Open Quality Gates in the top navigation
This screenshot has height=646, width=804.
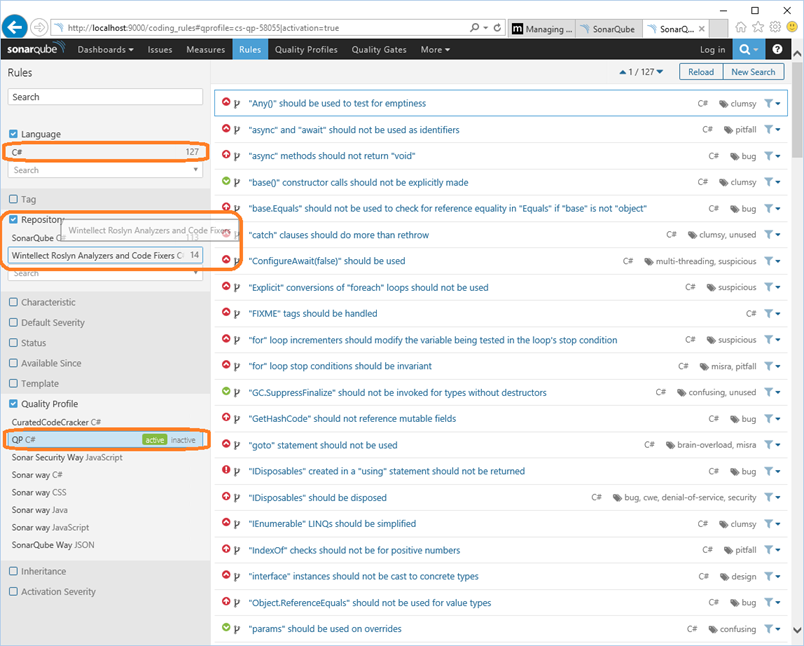click(379, 50)
